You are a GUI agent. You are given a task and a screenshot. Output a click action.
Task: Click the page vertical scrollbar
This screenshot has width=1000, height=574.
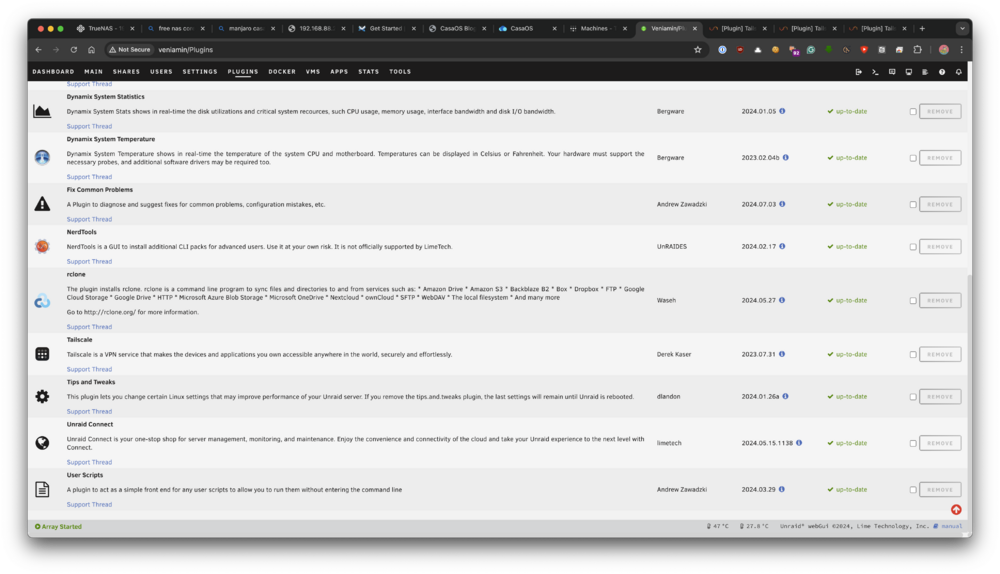click(969, 395)
